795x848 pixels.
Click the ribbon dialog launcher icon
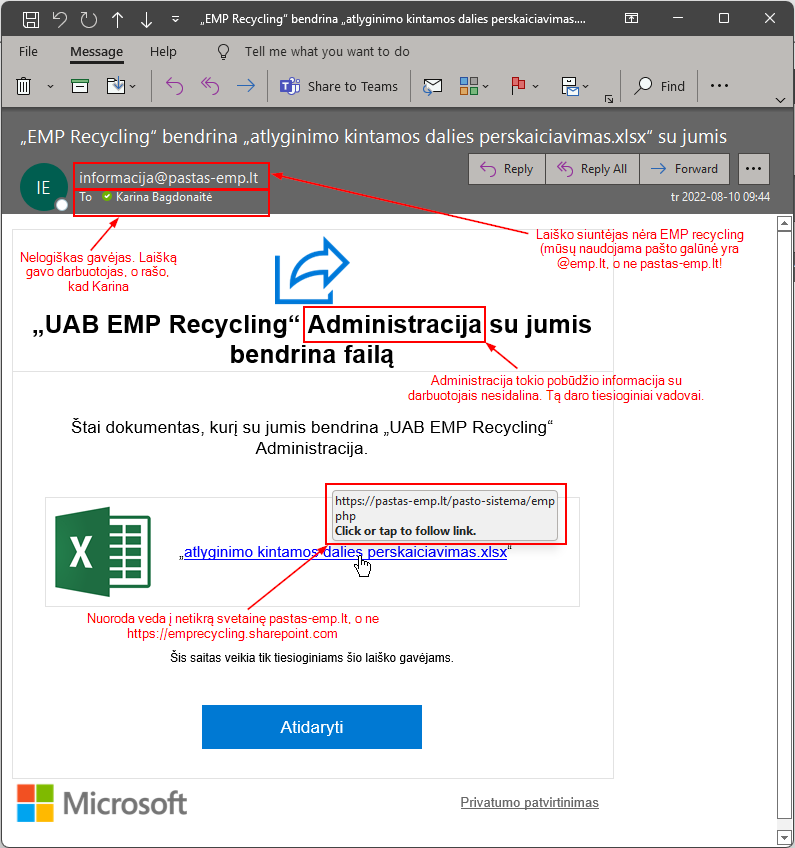pos(609,99)
